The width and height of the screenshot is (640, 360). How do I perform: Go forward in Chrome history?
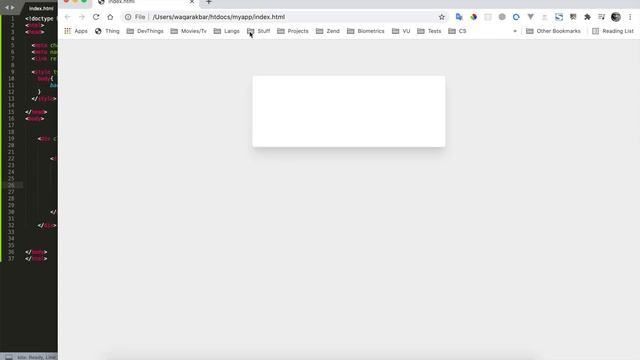coord(82,17)
